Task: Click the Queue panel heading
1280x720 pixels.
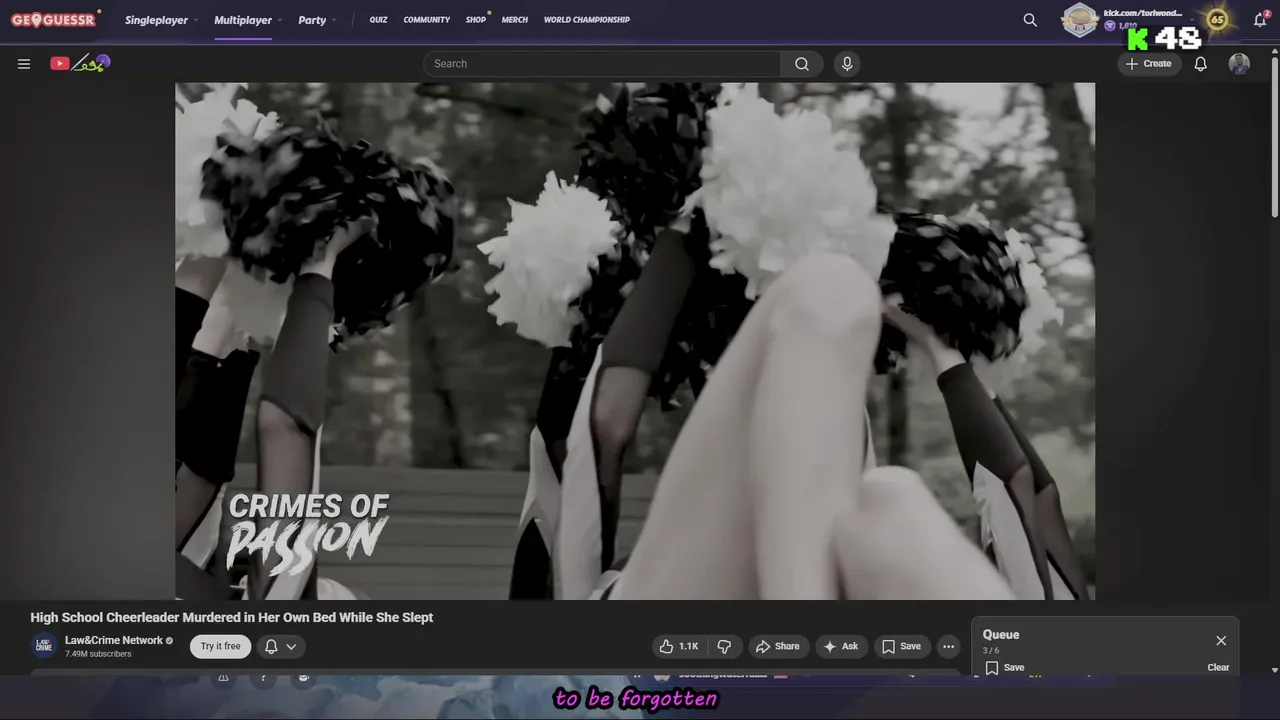Action: (1001, 634)
